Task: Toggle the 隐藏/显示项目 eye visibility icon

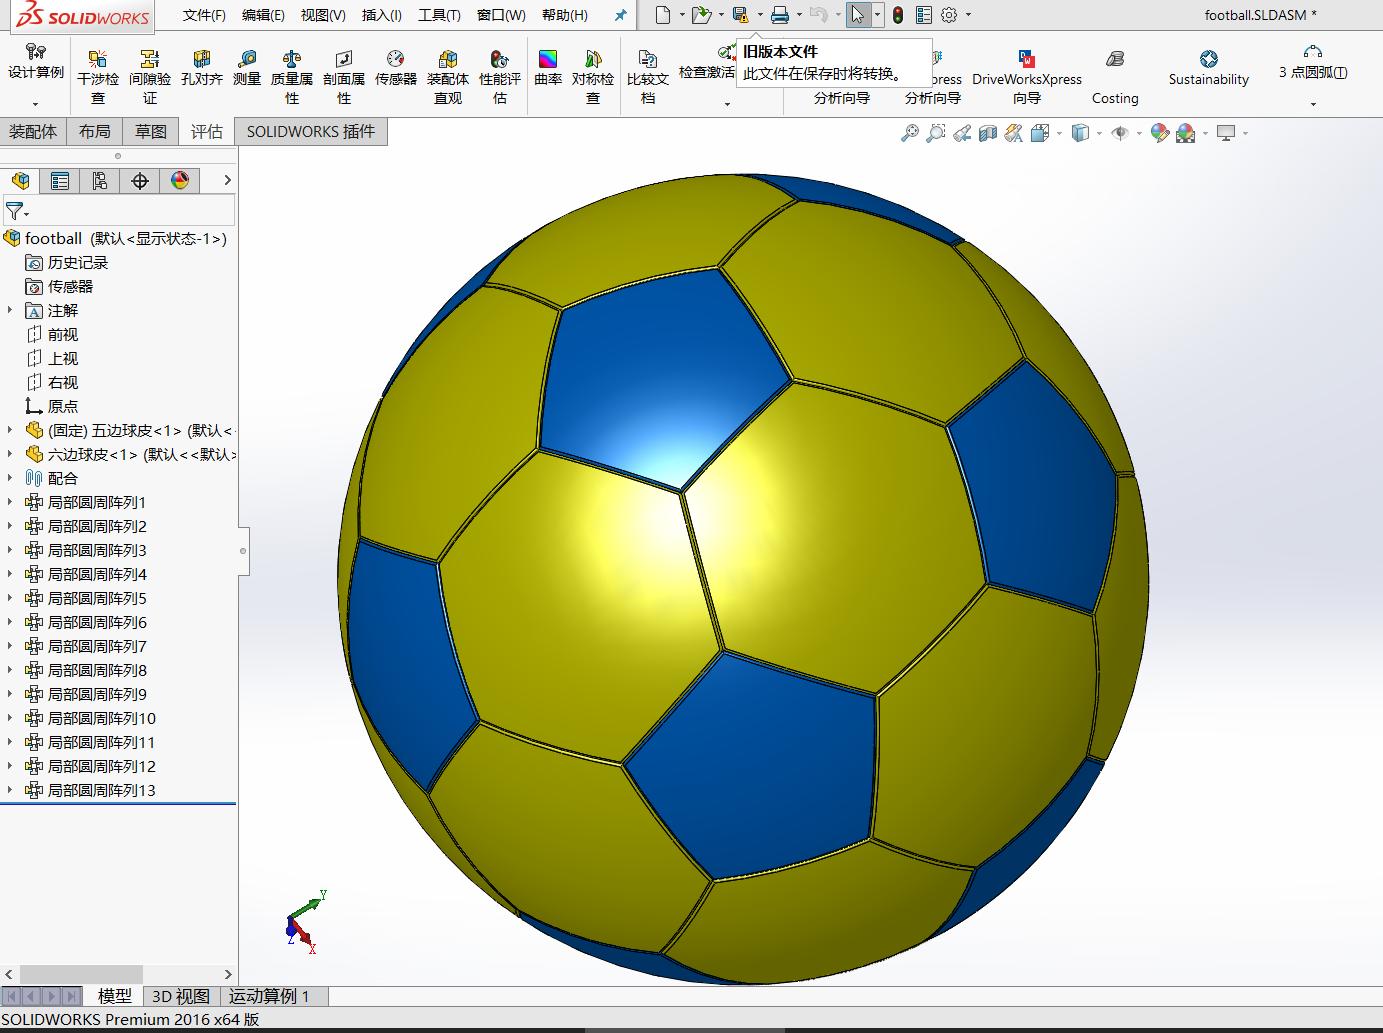Action: tap(1122, 131)
